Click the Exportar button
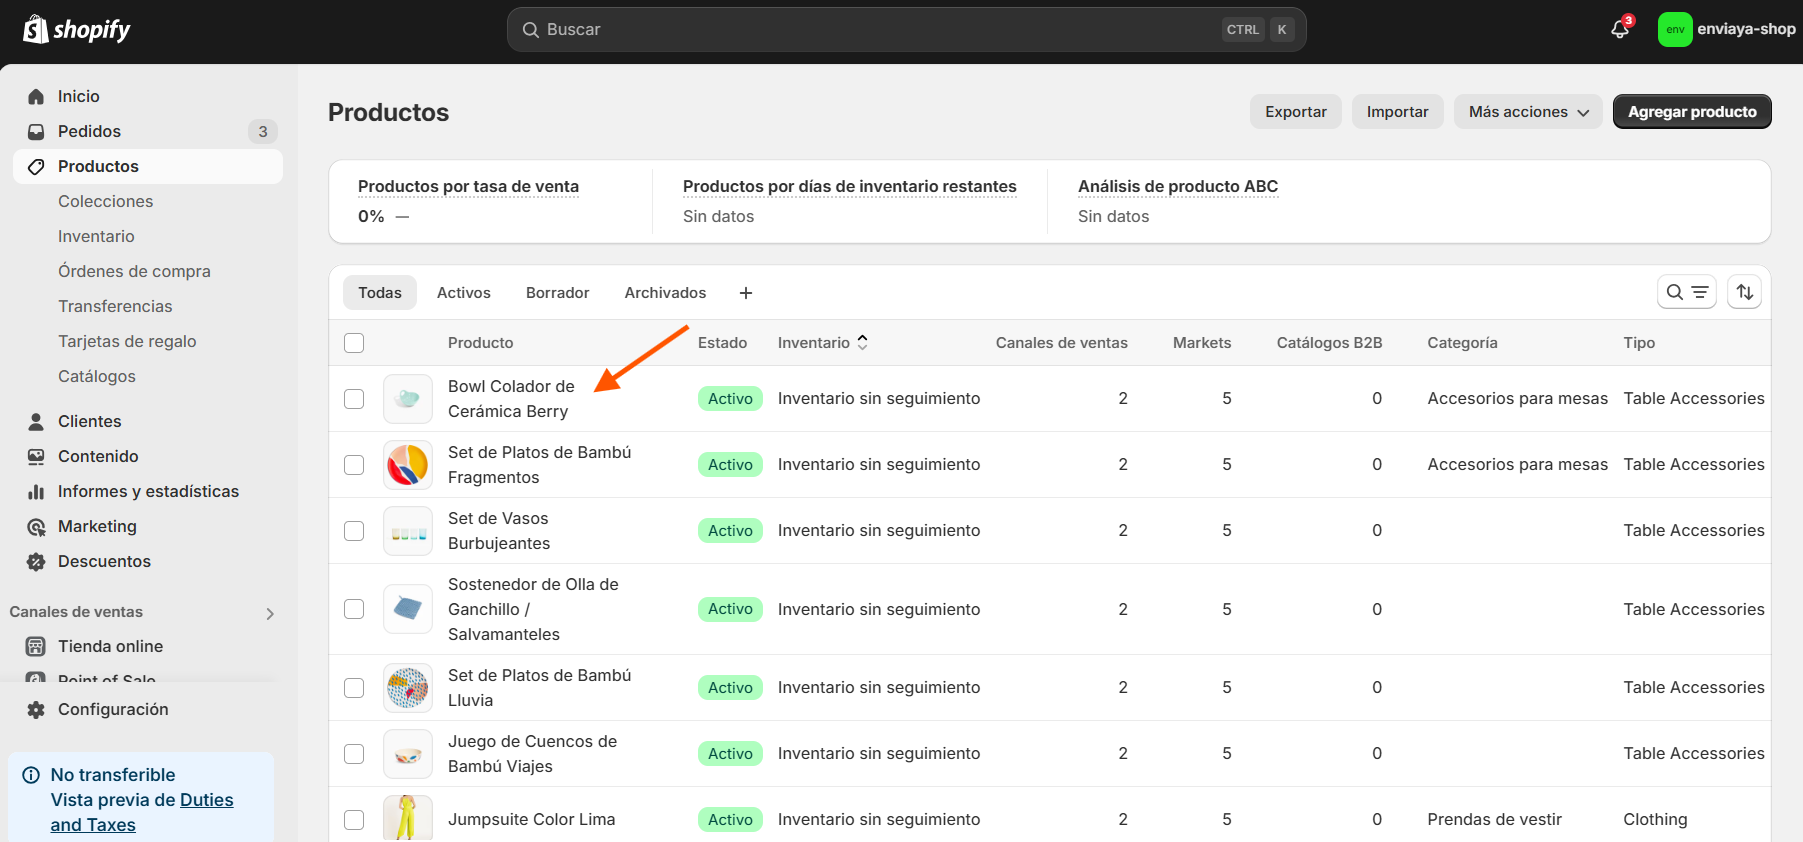This screenshot has height=842, width=1803. coord(1296,112)
